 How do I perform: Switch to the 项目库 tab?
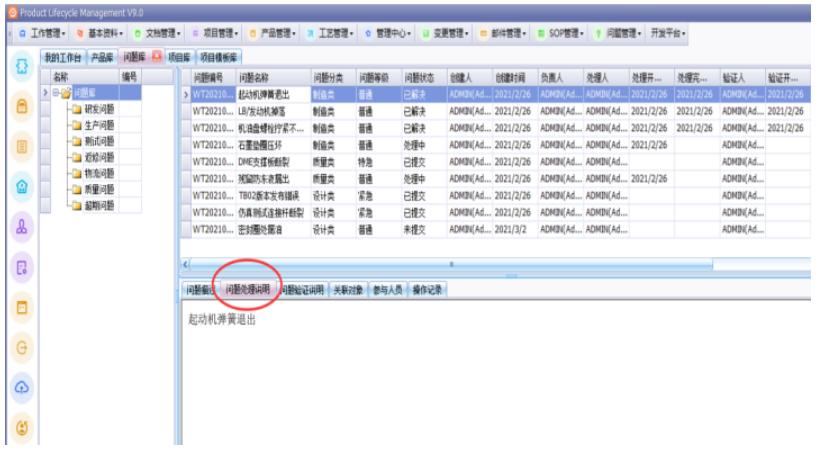click(179, 57)
